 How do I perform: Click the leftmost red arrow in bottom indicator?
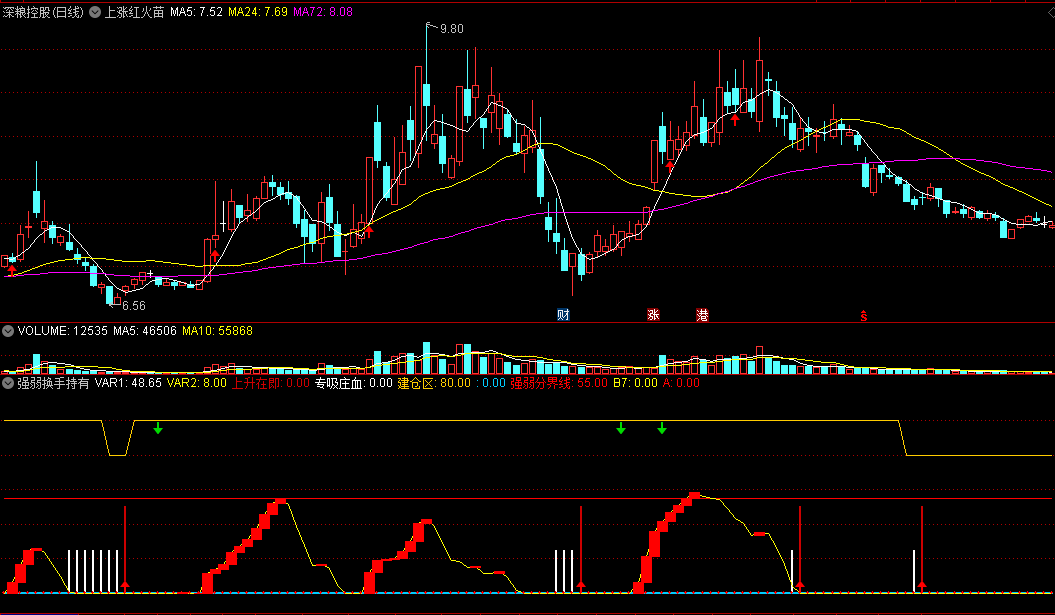tap(125, 585)
